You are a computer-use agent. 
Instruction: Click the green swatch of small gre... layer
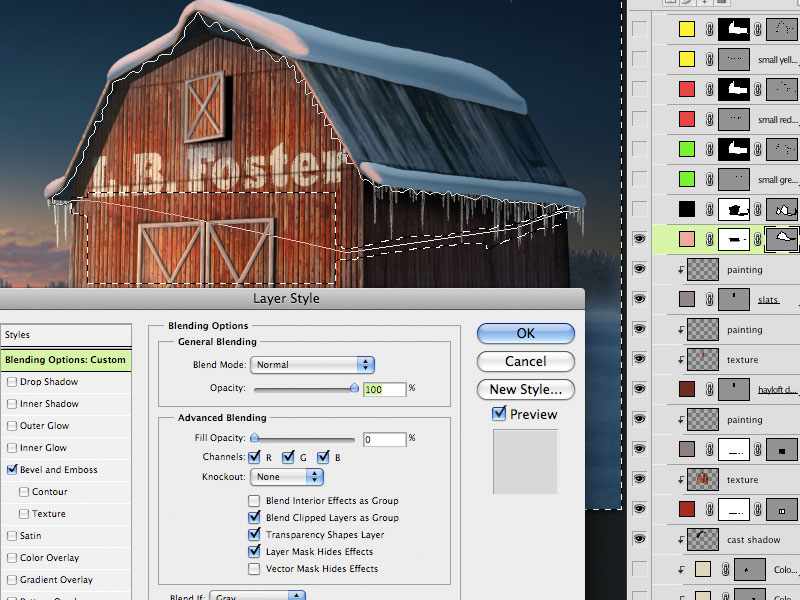pos(687,179)
